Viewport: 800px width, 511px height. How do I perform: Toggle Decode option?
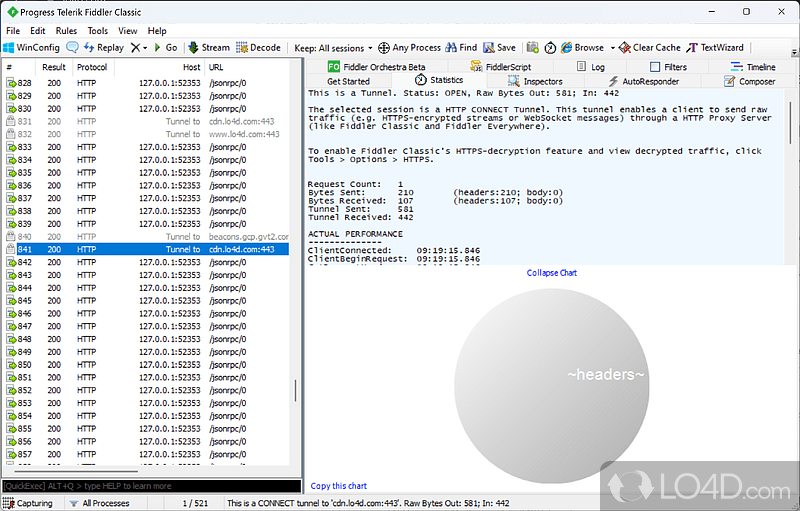[x=258, y=47]
